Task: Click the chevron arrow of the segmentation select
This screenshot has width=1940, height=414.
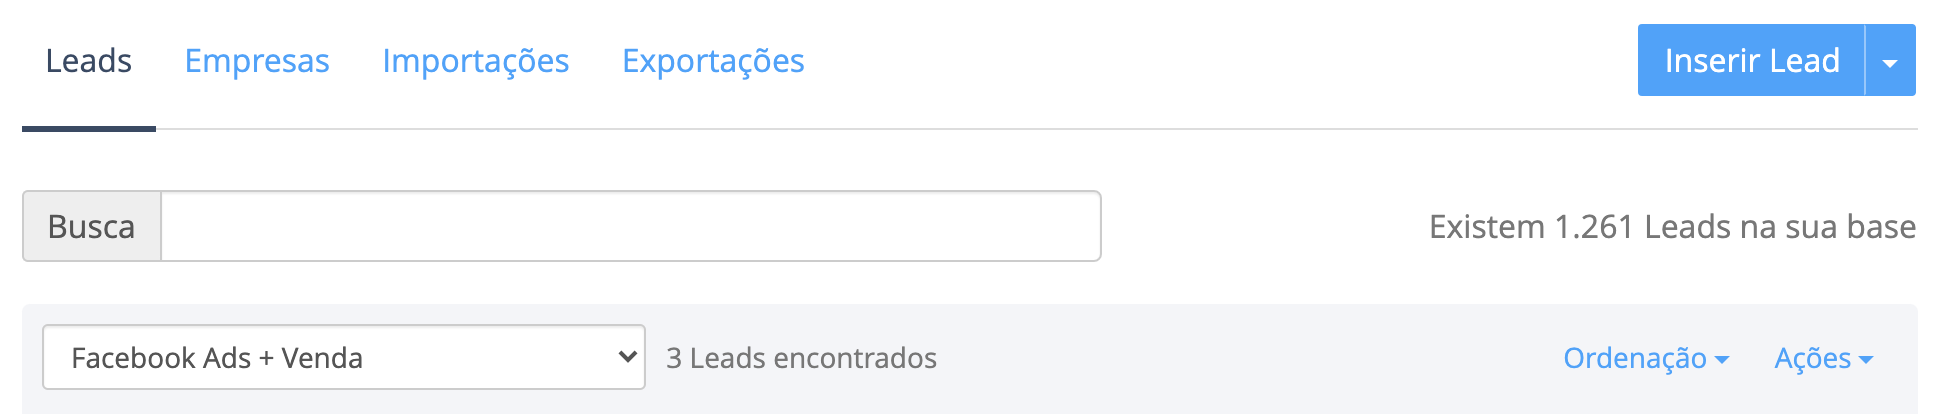Action: point(628,356)
